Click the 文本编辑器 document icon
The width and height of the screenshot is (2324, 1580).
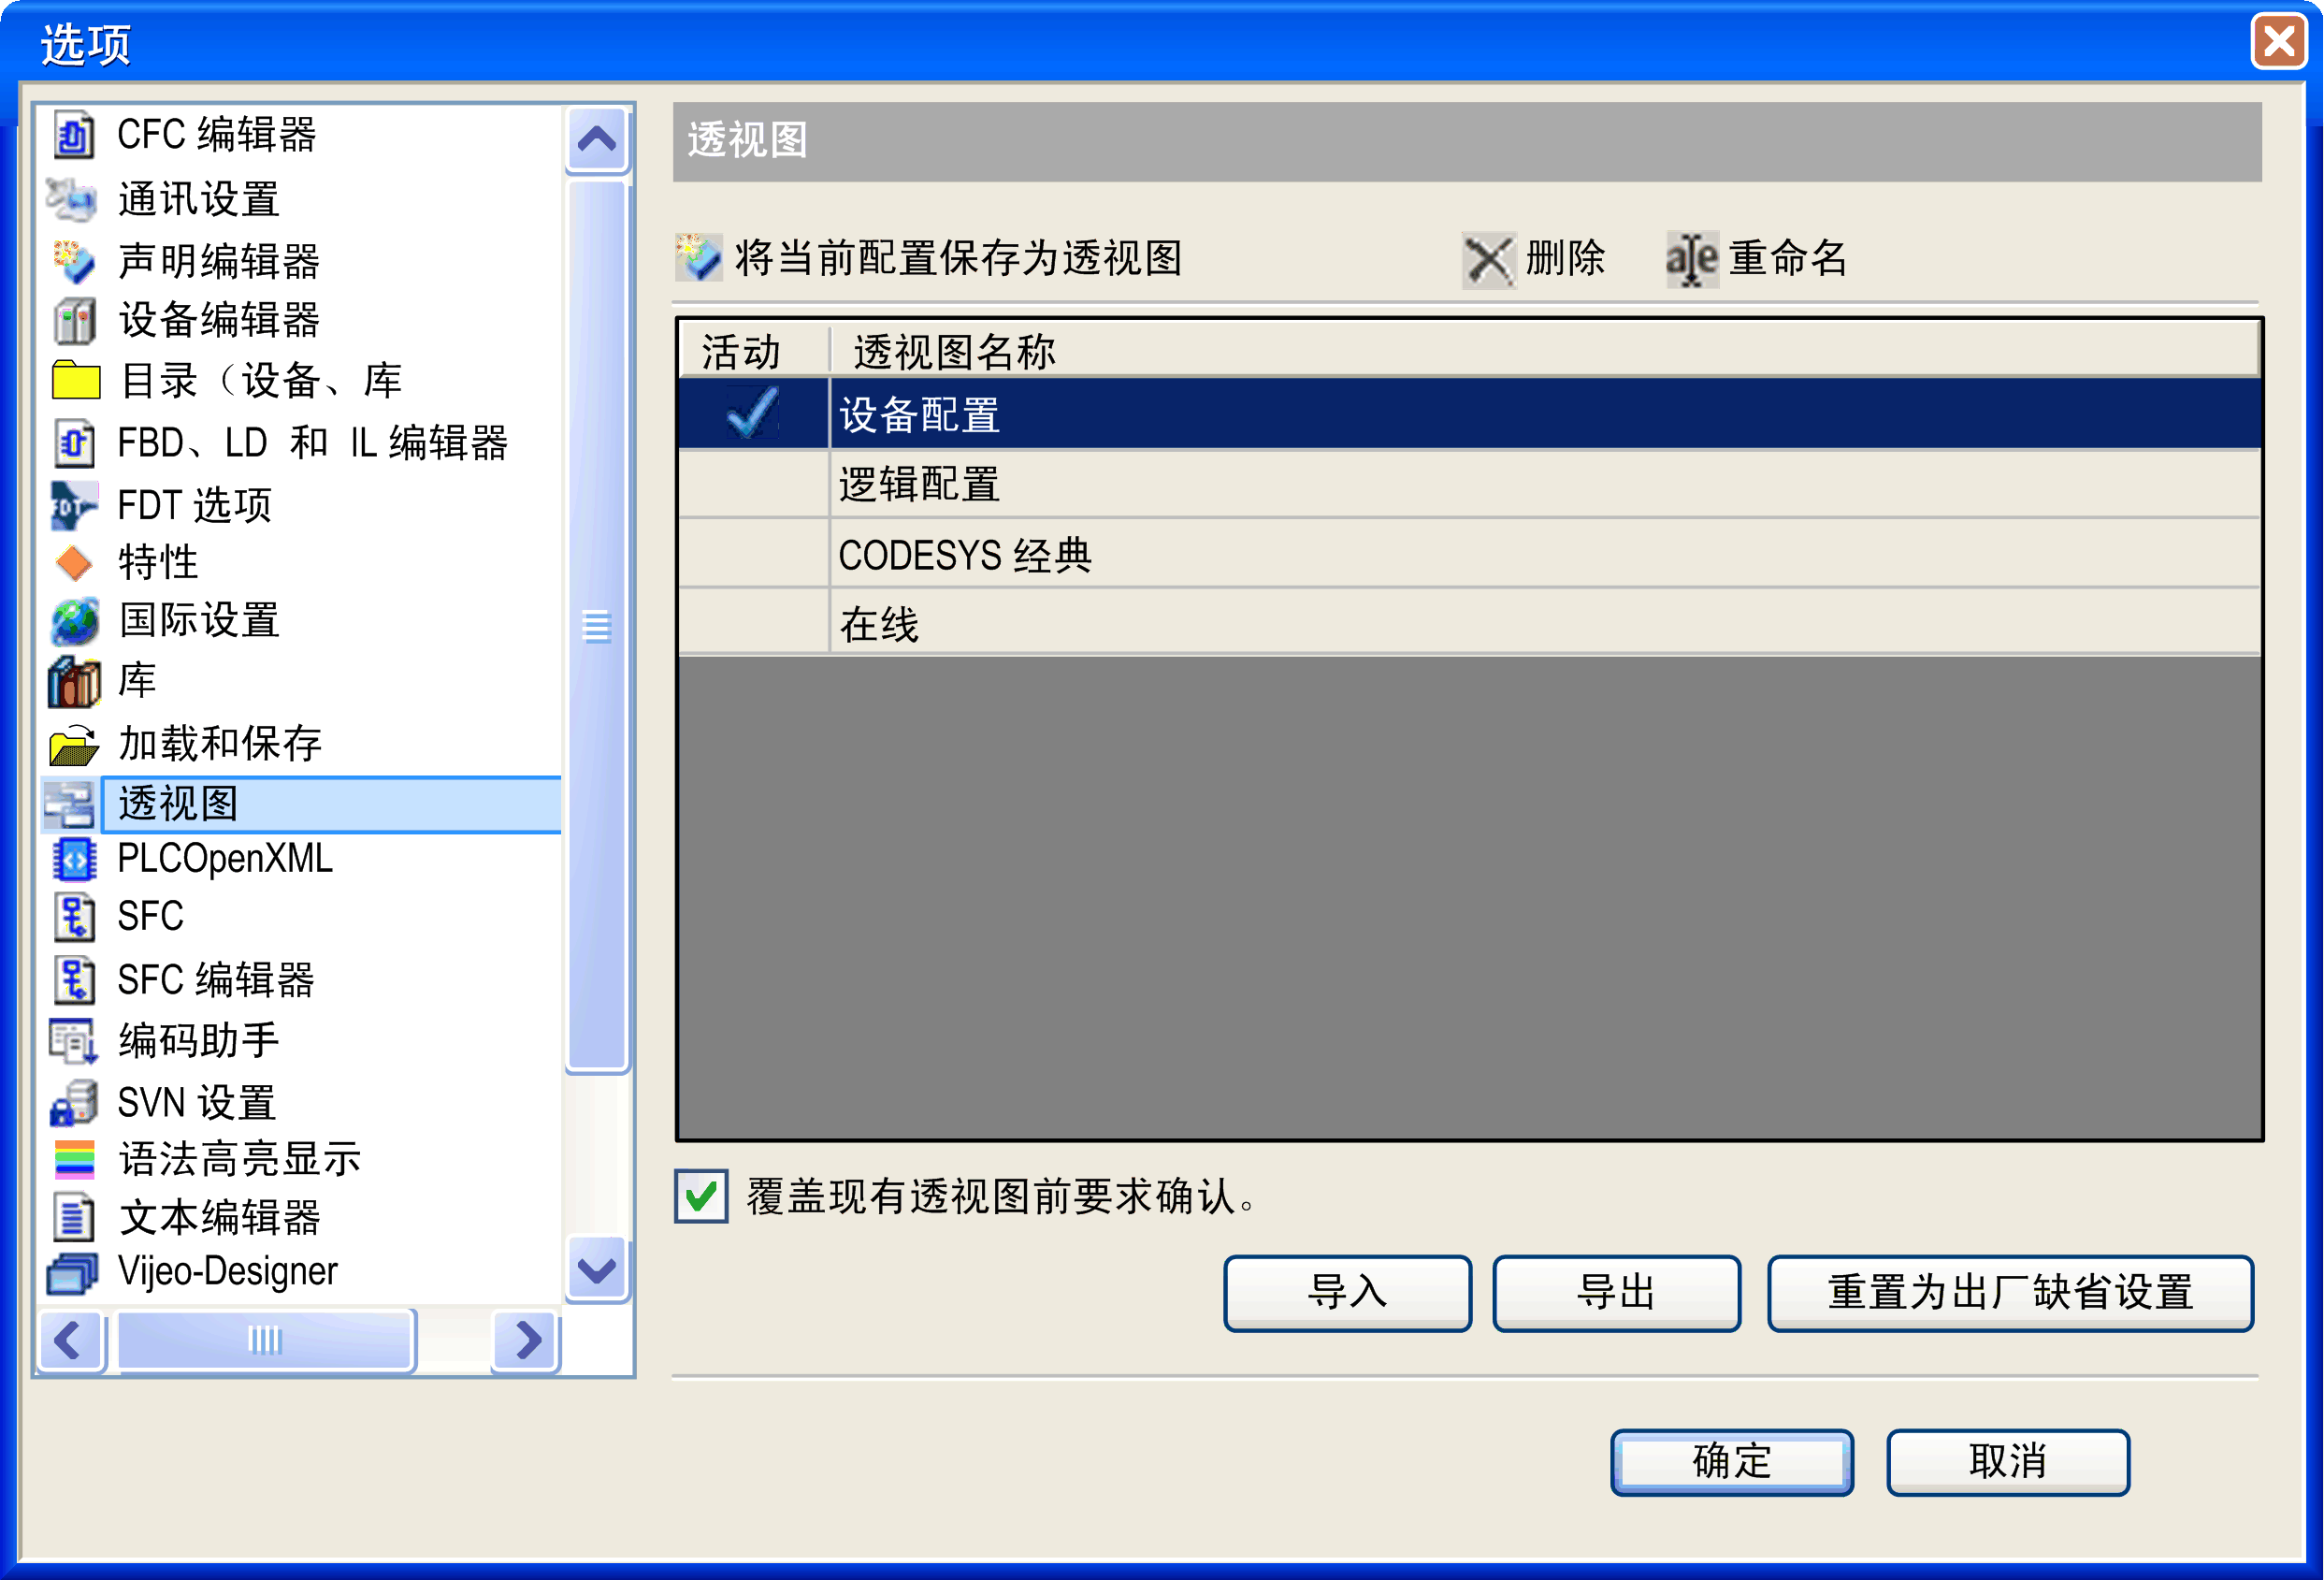pyautogui.click(x=74, y=1218)
